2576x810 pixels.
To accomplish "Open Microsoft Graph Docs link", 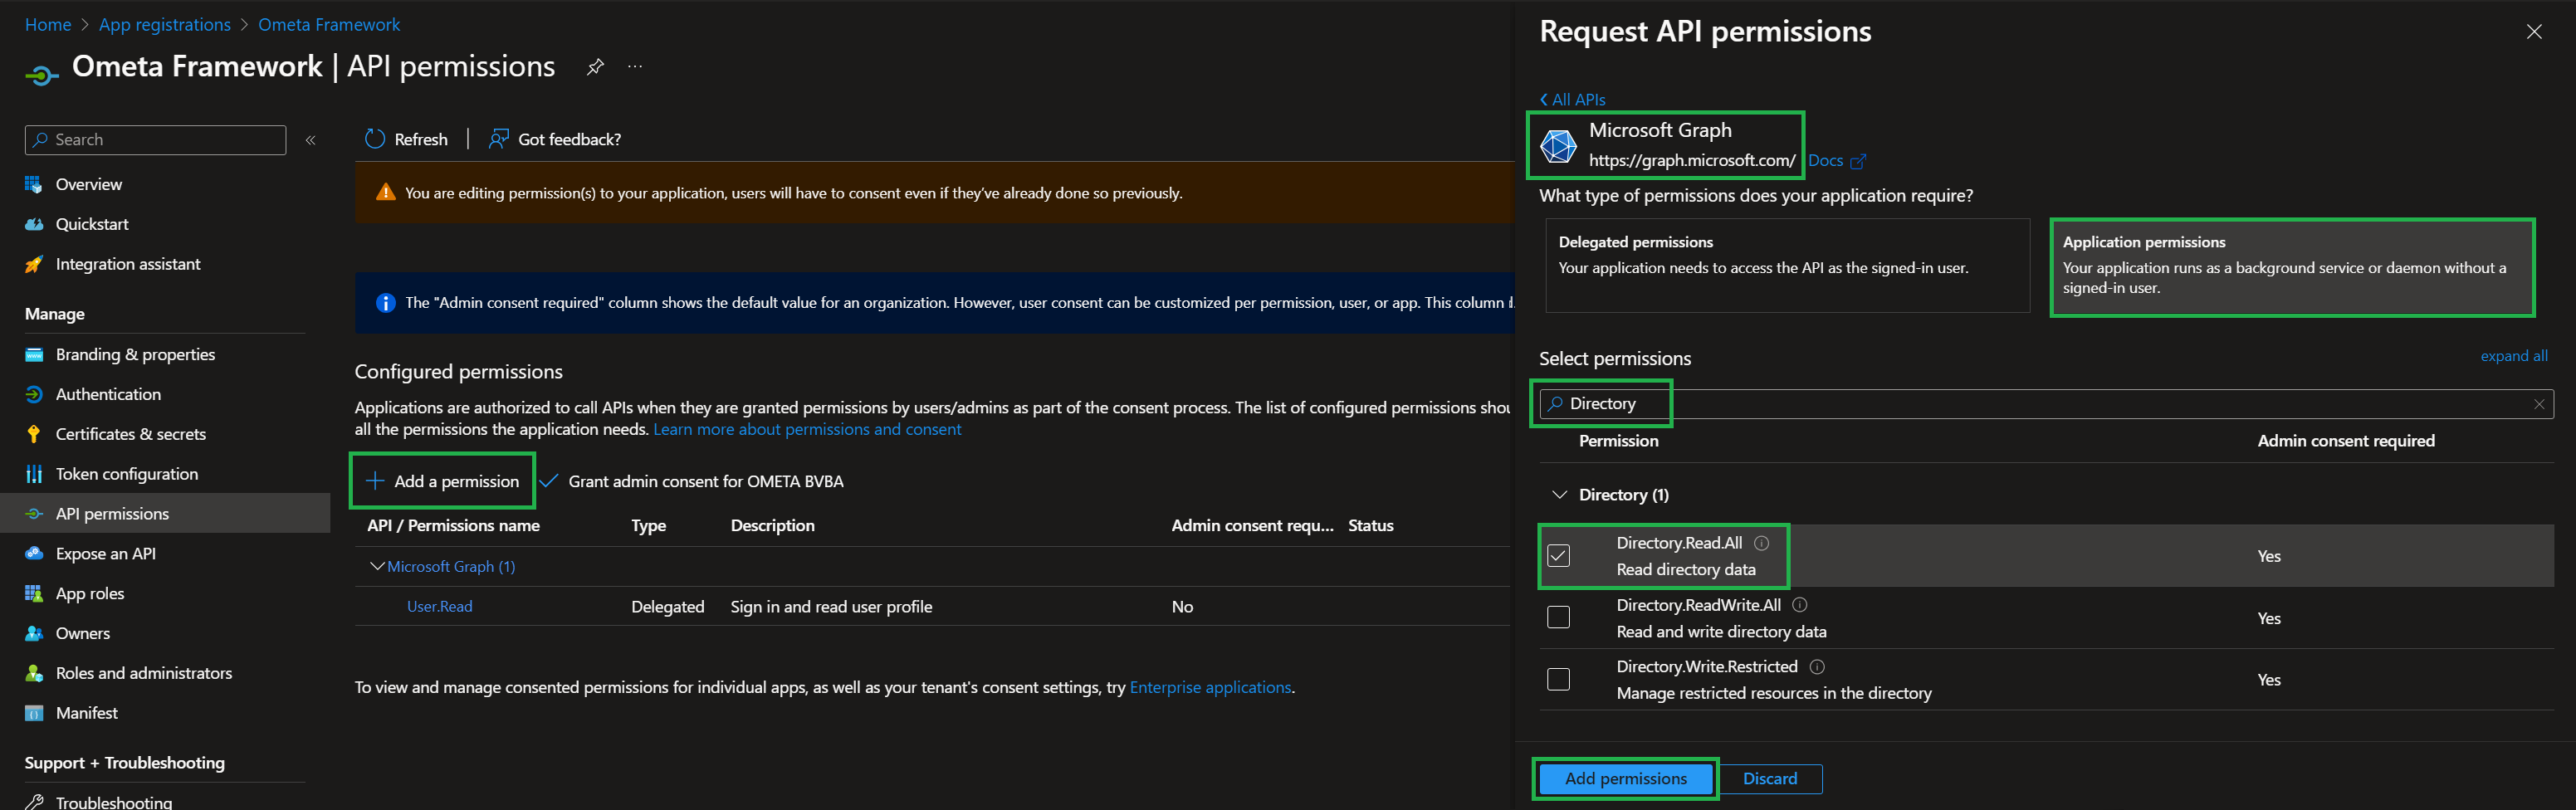I will point(1836,161).
